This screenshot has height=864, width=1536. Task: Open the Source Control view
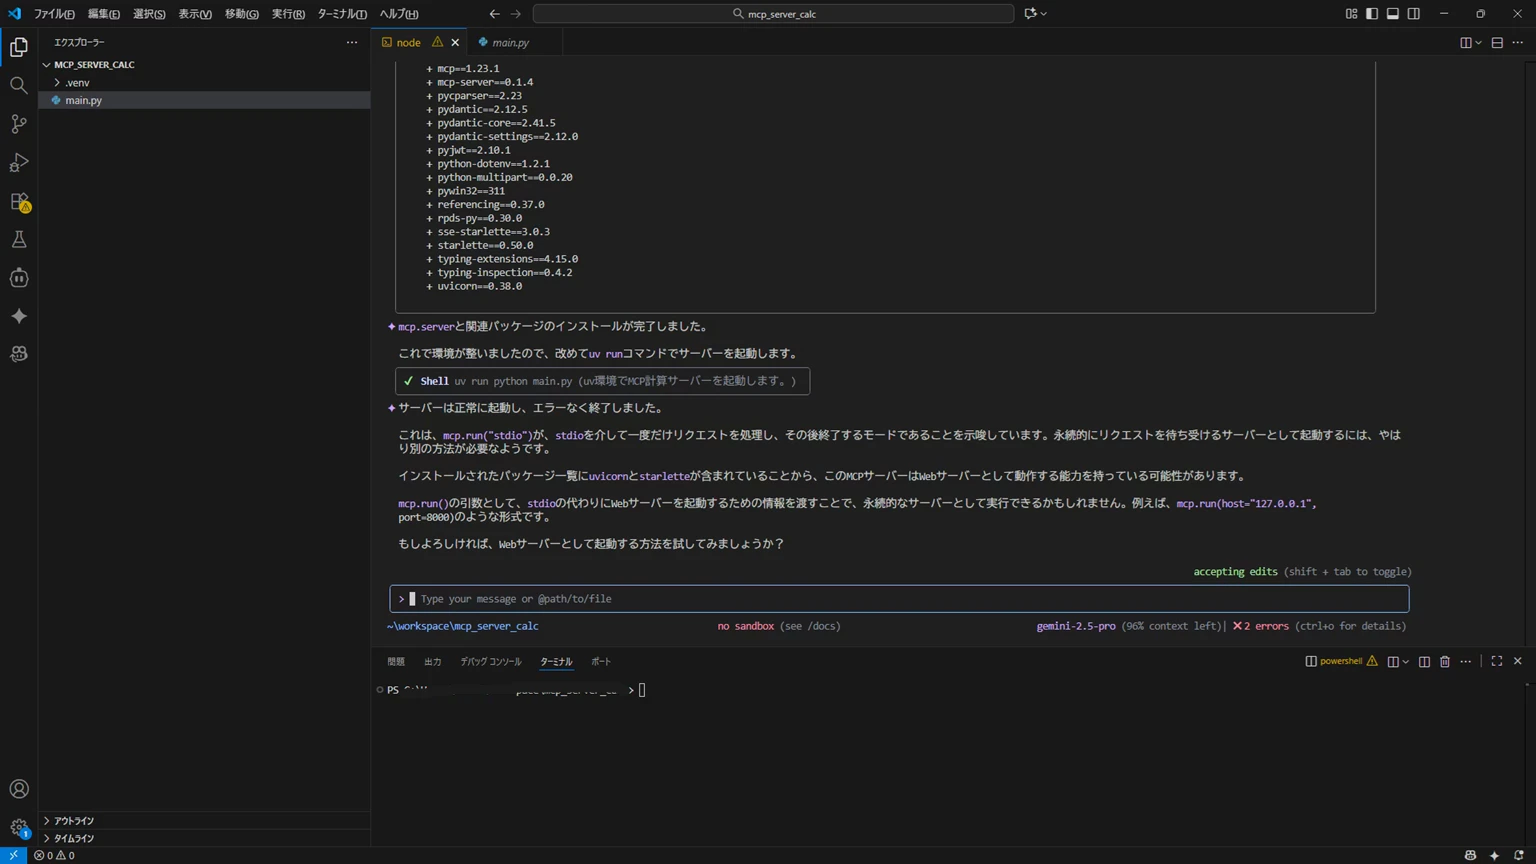coord(19,124)
